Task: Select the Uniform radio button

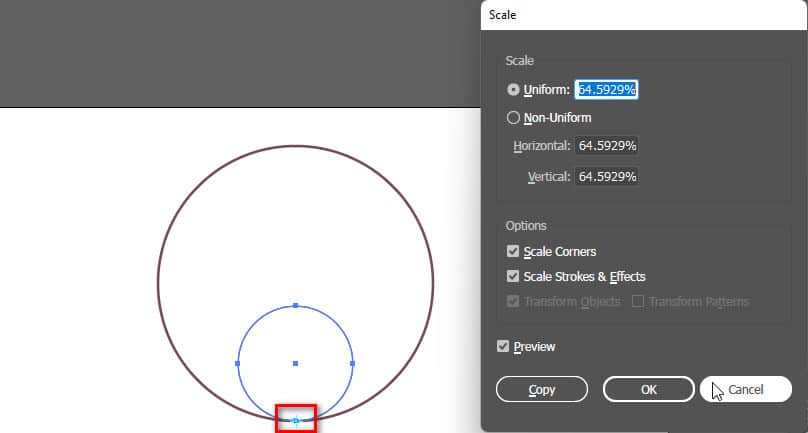Action: 513,90
